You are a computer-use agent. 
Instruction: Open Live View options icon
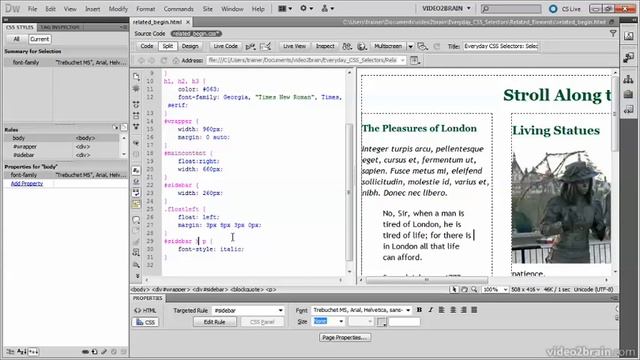(415, 60)
